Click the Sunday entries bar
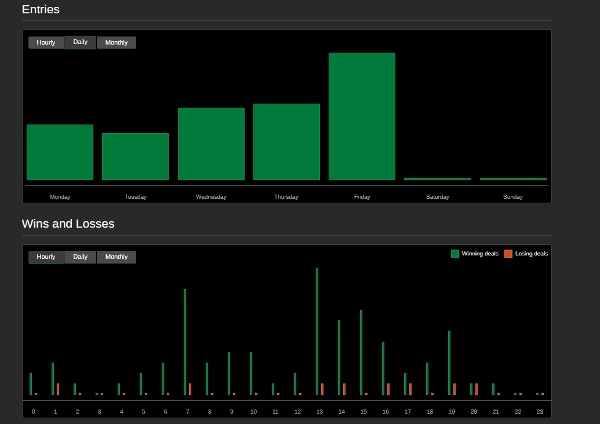The height and width of the screenshot is (424, 600). point(513,179)
